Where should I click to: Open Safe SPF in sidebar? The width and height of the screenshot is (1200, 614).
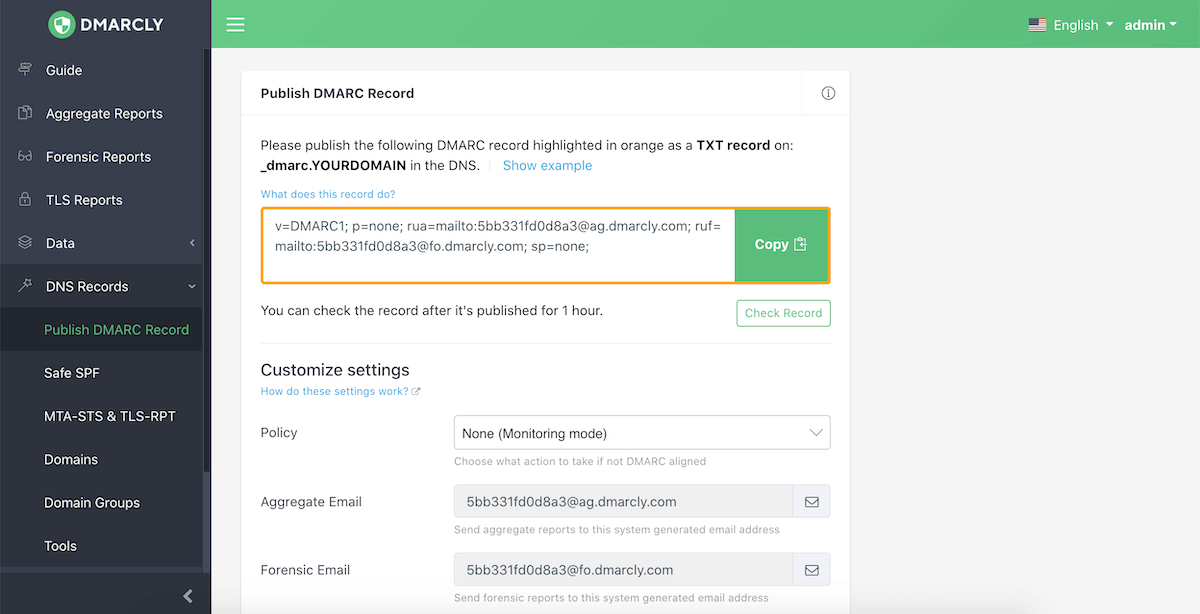pyautogui.click(x=72, y=373)
